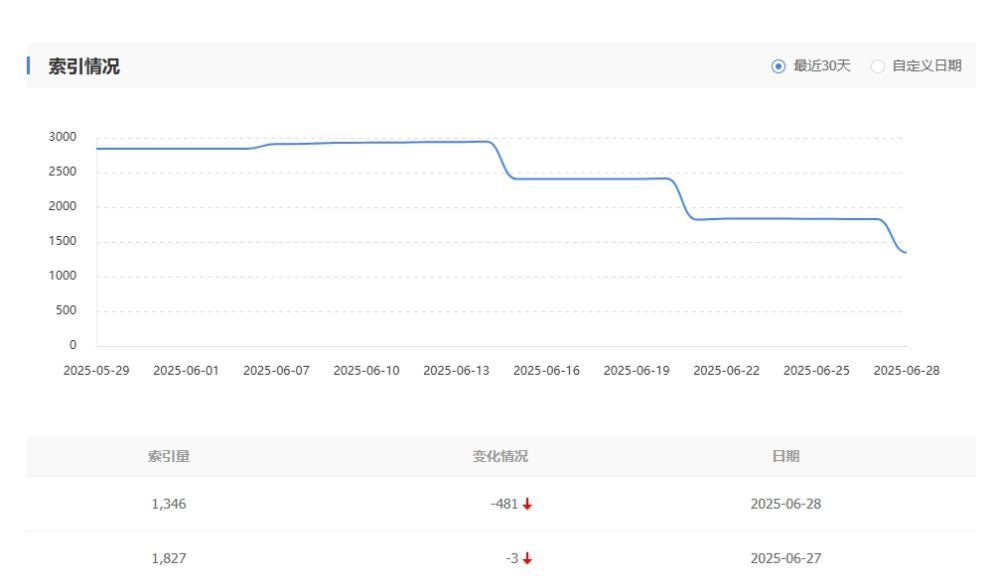Click the 索引量 column header
This screenshot has width=1000, height=579.
[169, 456]
